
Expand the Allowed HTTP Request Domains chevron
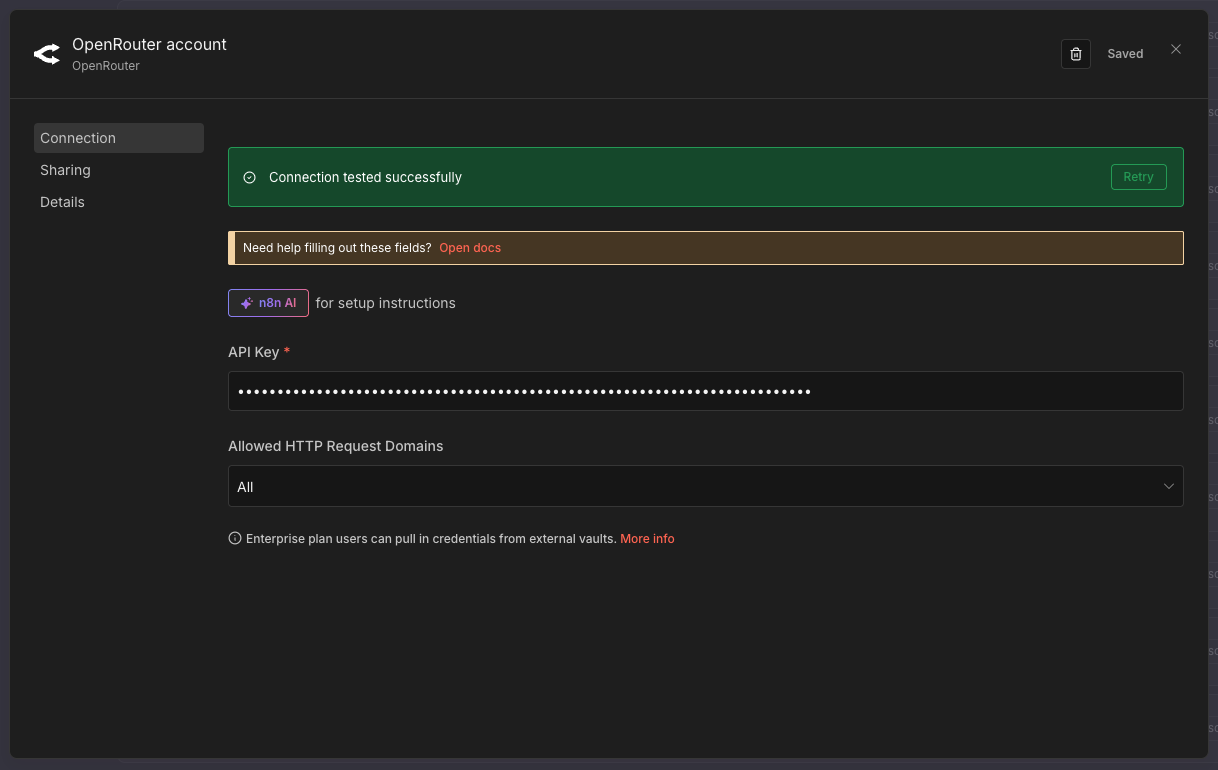1168,486
